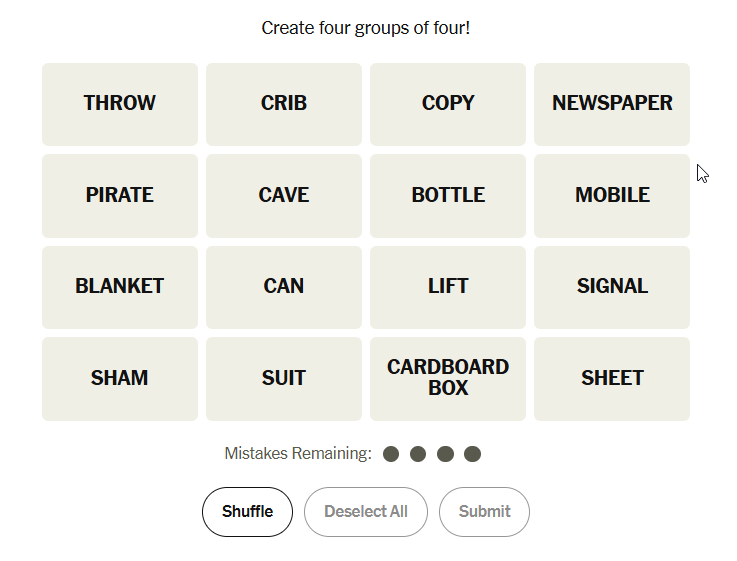Choose the MOBILE word tile
The width and height of the screenshot is (737, 561).
(x=612, y=196)
